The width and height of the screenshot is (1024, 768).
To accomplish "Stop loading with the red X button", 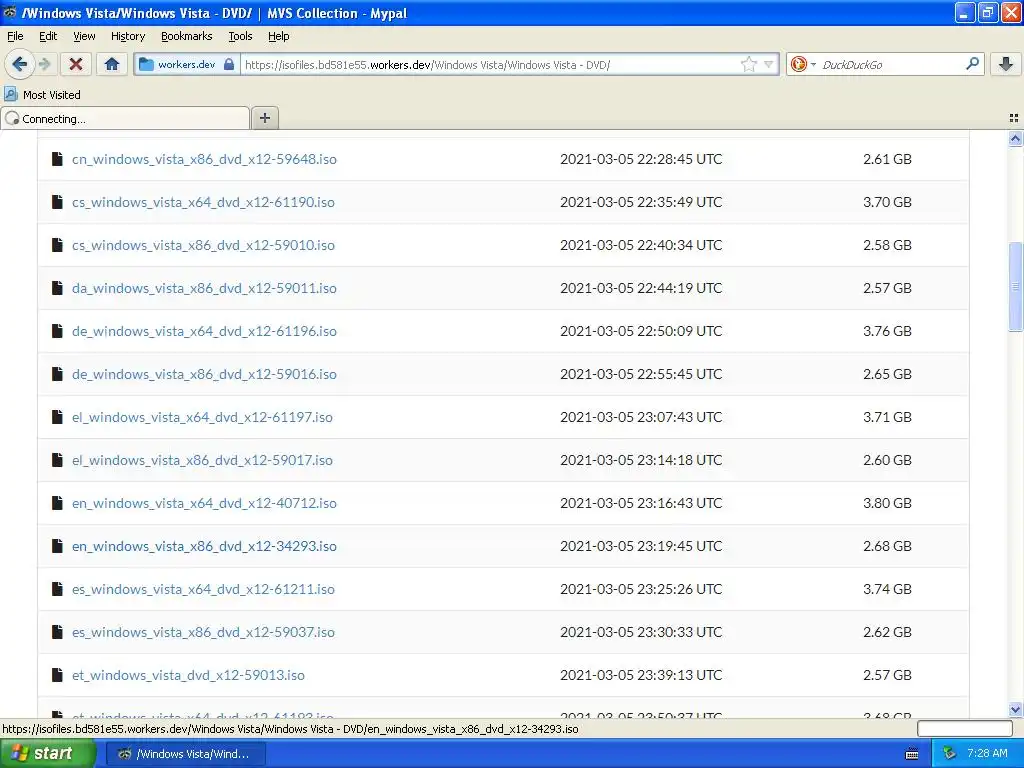I will tap(76, 64).
